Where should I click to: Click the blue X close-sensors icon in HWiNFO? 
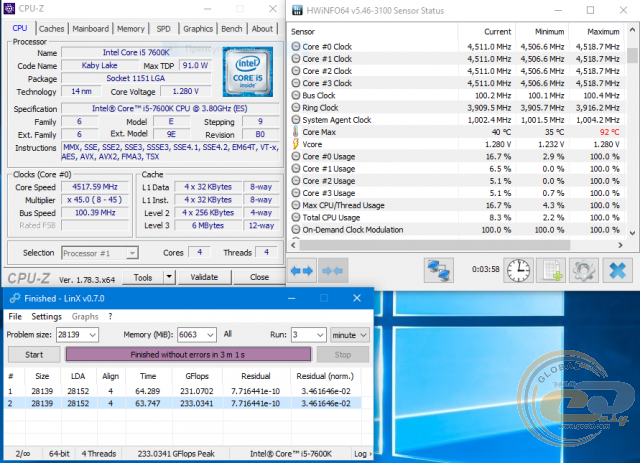pos(618,270)
